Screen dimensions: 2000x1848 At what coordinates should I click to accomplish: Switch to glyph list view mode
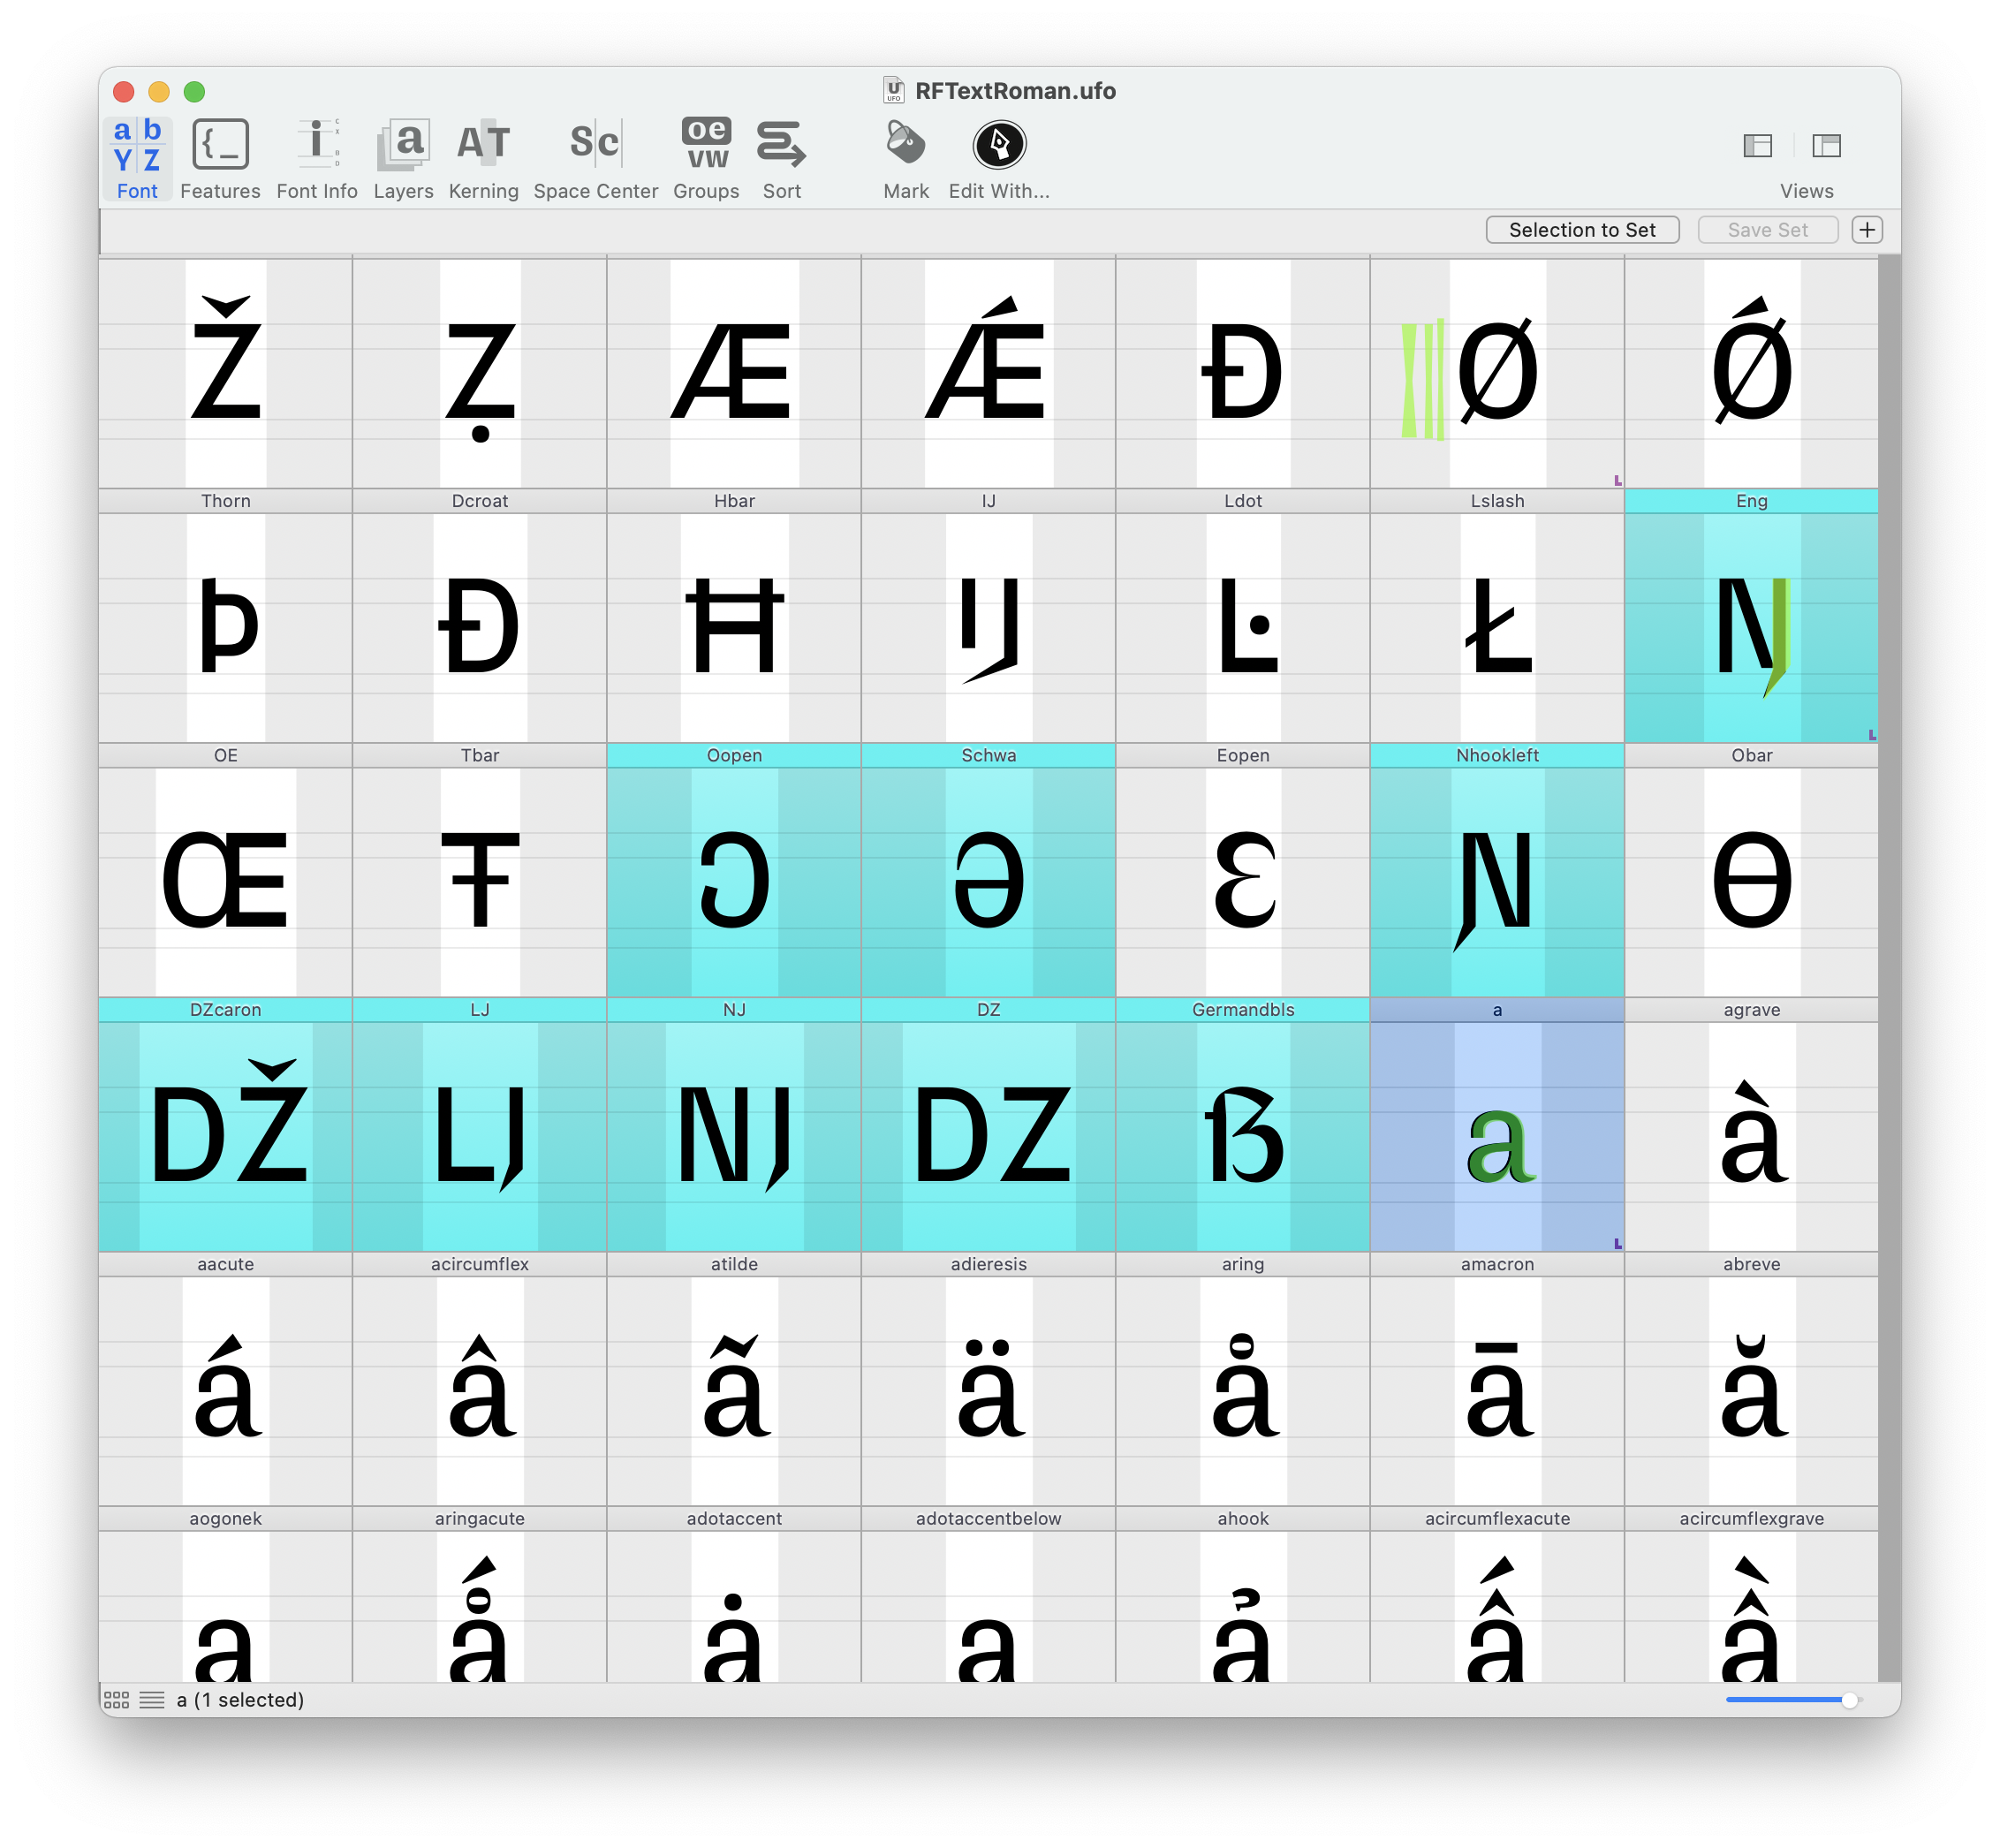tap(152, 1701)
